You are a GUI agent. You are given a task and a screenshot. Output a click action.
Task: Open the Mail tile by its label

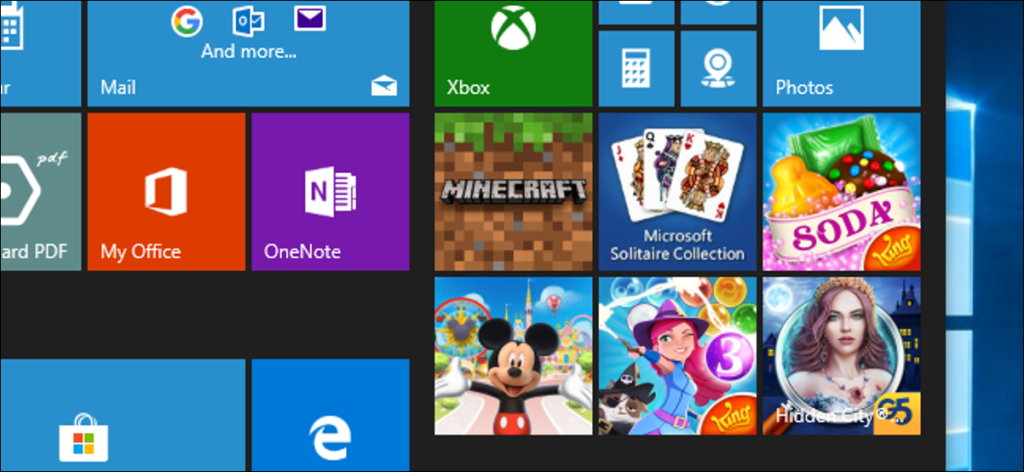click(x=118, y=88)
